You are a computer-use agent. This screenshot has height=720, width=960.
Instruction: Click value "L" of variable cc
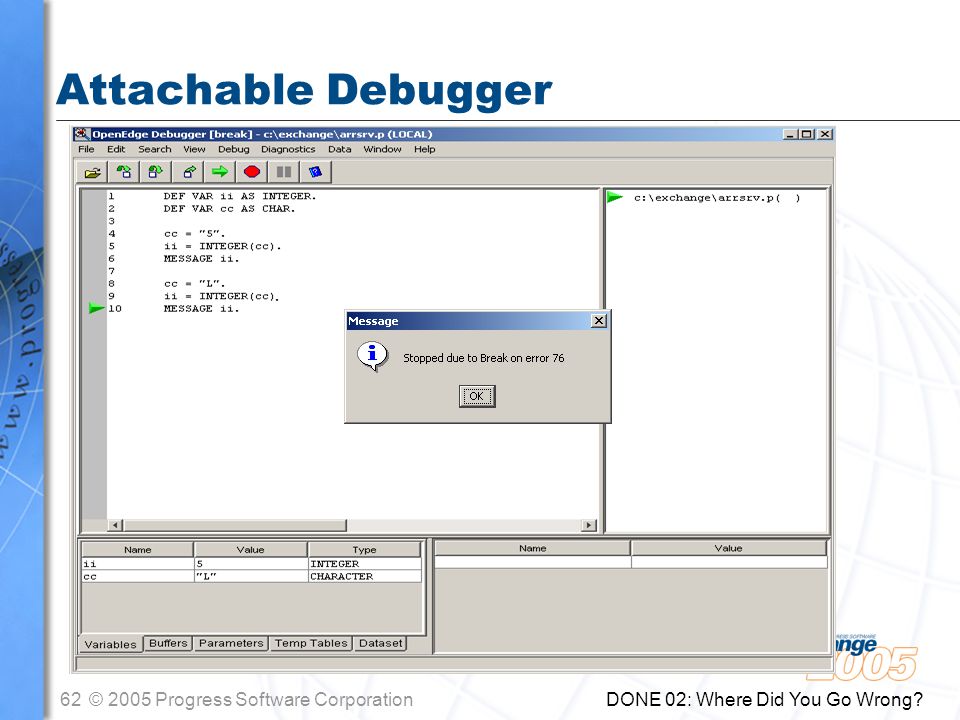[250, 576]
